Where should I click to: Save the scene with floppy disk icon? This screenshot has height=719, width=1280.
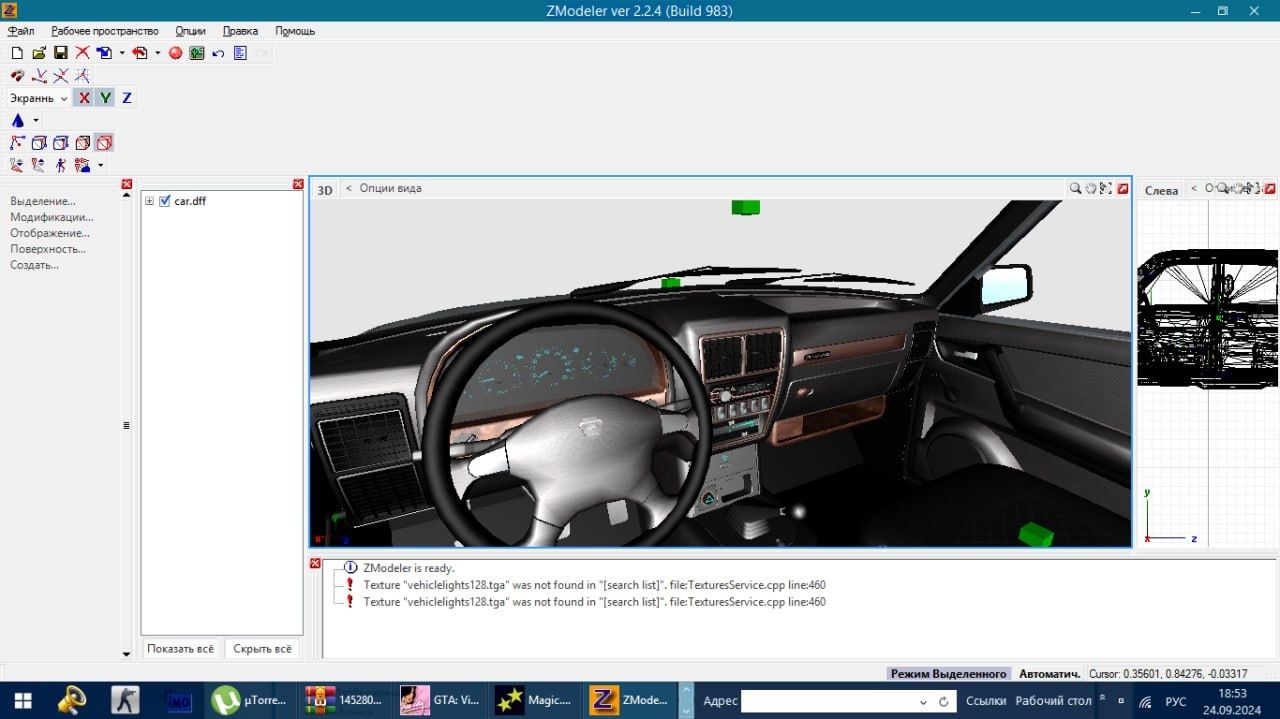click(x=61, y=53)
